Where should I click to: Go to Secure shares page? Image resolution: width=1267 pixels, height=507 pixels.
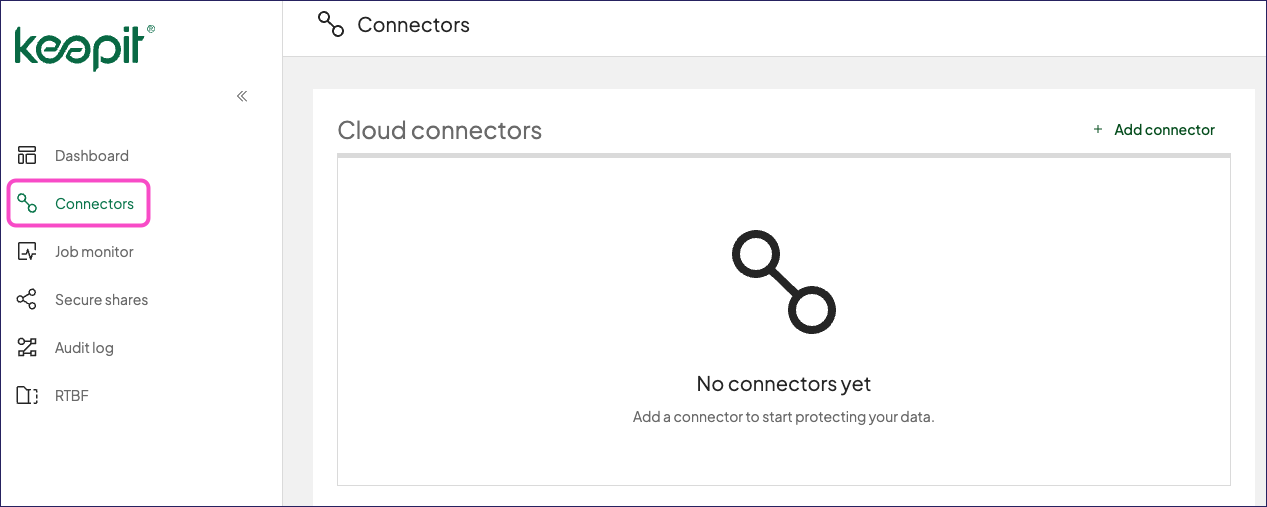(101, 300)
